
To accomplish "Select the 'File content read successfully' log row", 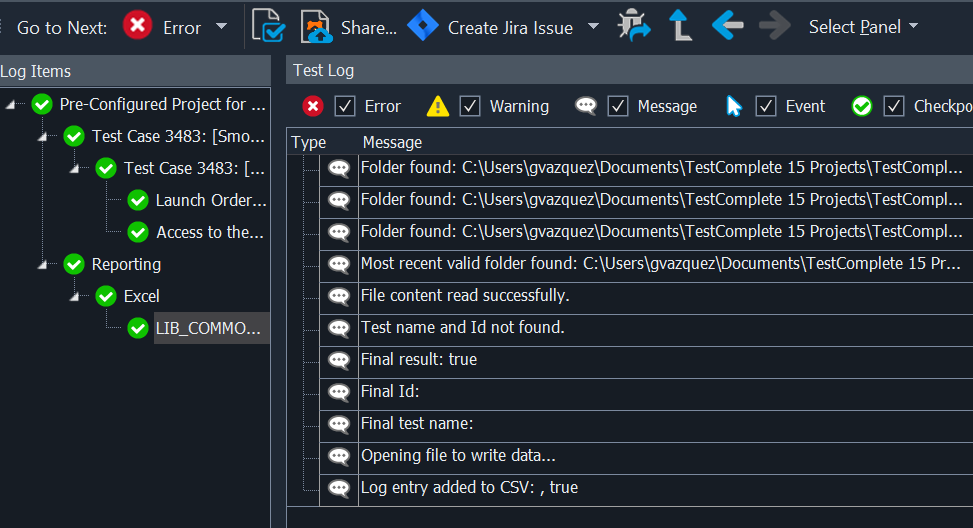I will [464, 295].
